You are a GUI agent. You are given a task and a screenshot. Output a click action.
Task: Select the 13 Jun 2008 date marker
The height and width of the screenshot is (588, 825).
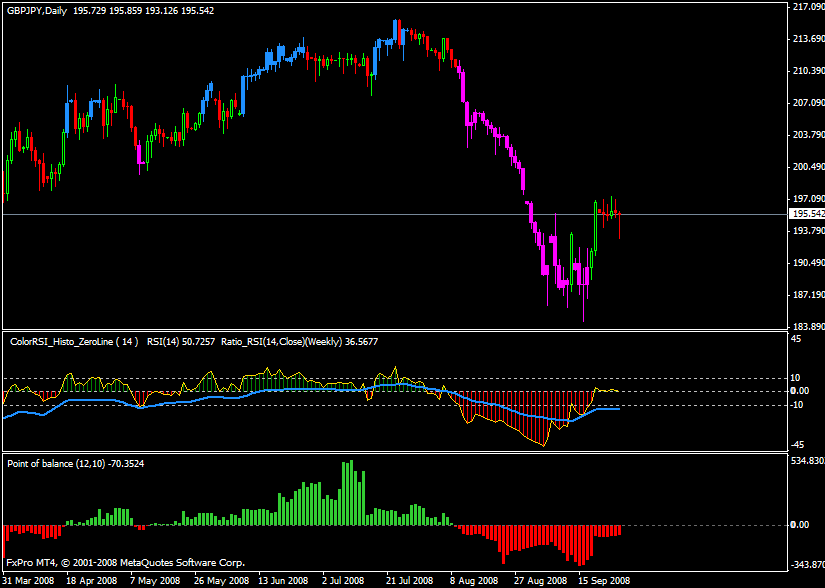[283, 580]
